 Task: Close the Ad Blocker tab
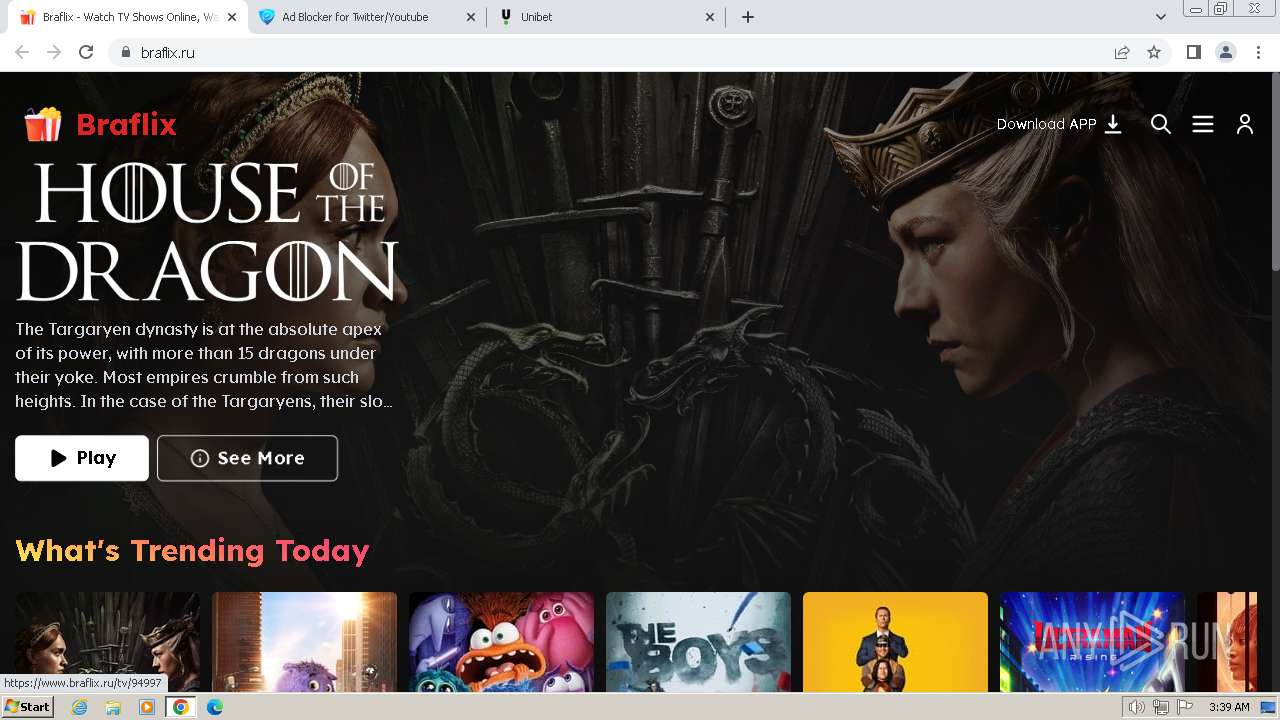click(x=471, y=17)
